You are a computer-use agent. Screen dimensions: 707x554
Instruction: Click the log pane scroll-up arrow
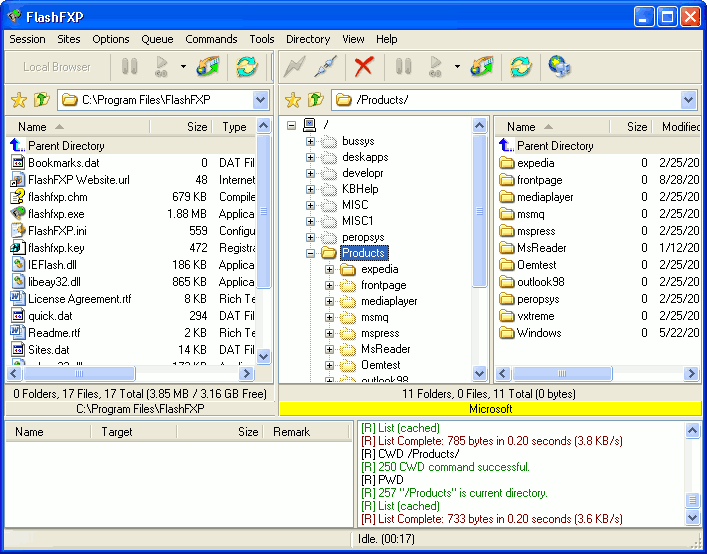pos(692,430)
